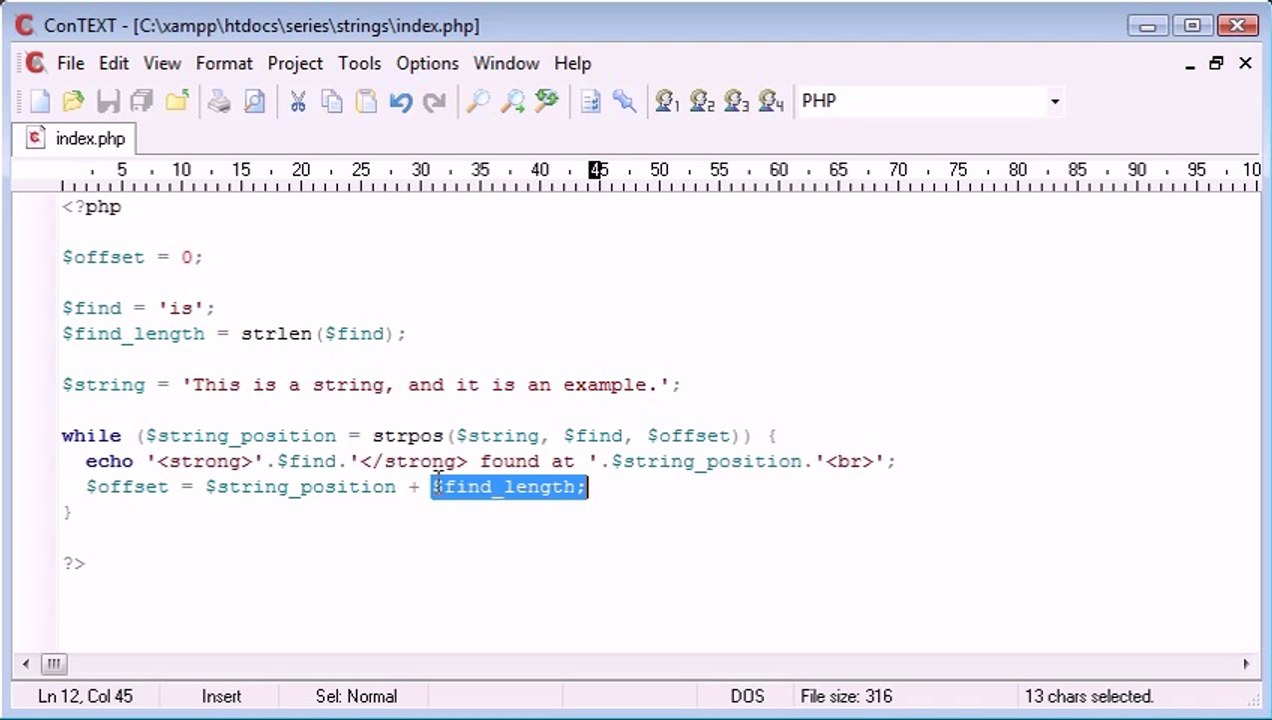This screenshot has width=1272, height=720.
Task: Click the closing '?>' tag
Action: pos(74,564)
